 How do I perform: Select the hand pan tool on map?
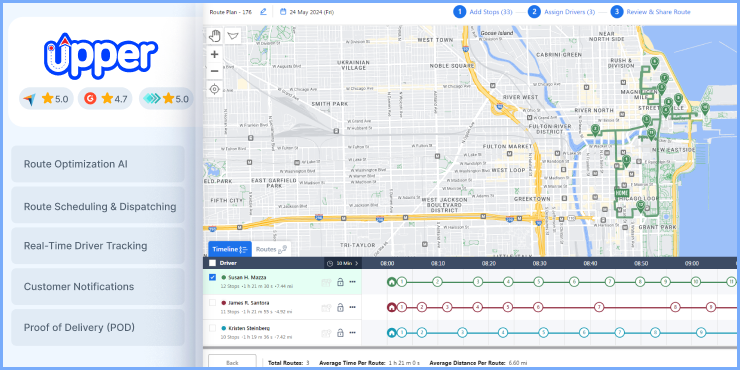click(x=215, y=35)
